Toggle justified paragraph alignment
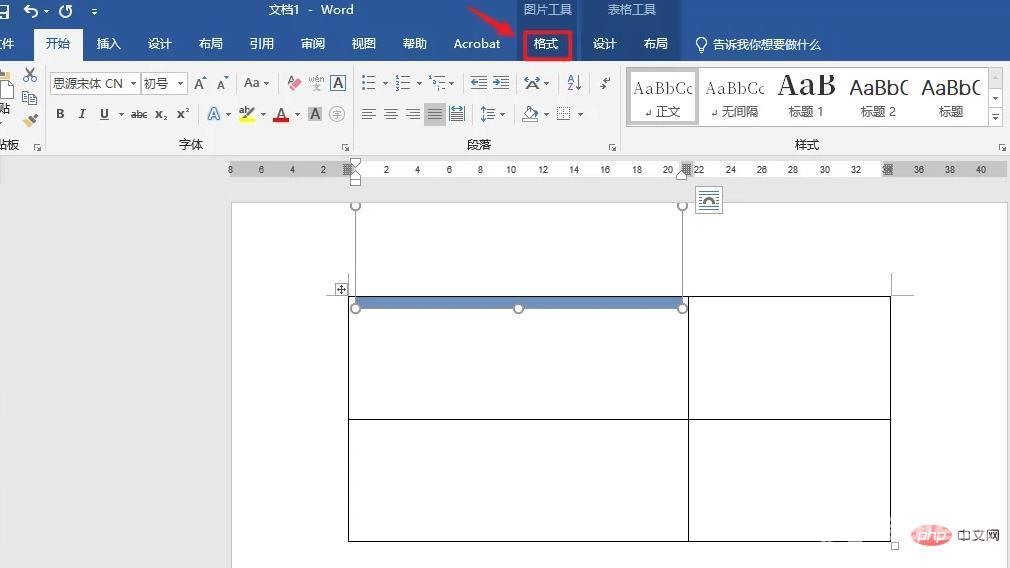 [x=434, y=114]
